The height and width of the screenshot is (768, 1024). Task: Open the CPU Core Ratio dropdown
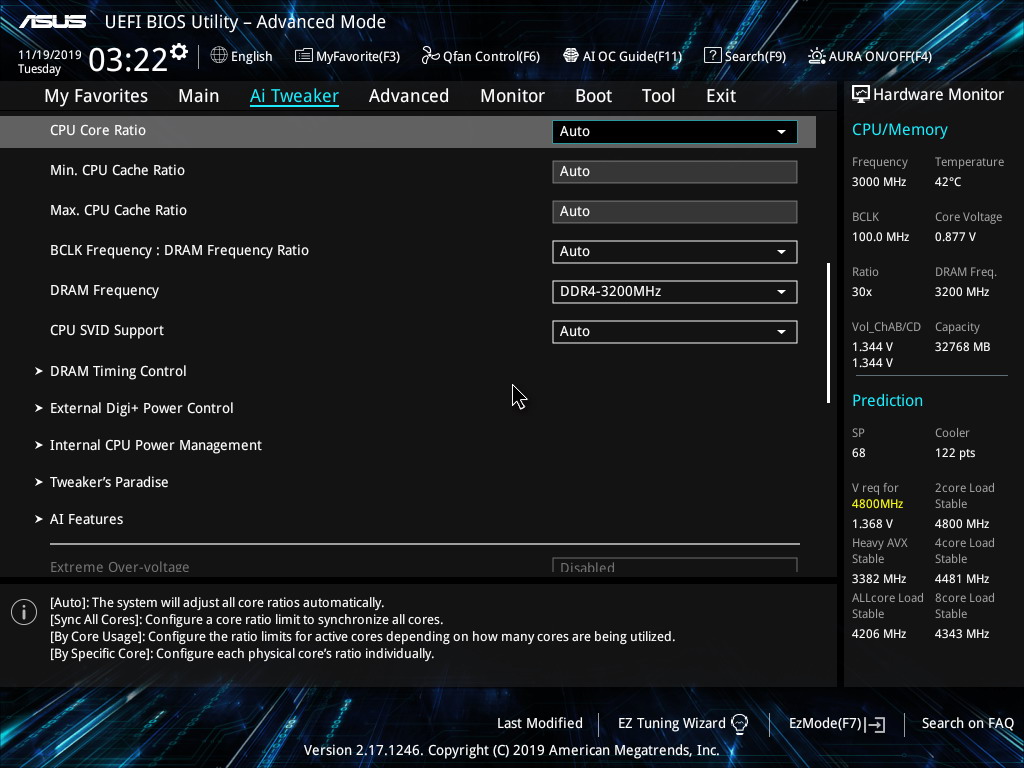[675, 131]
